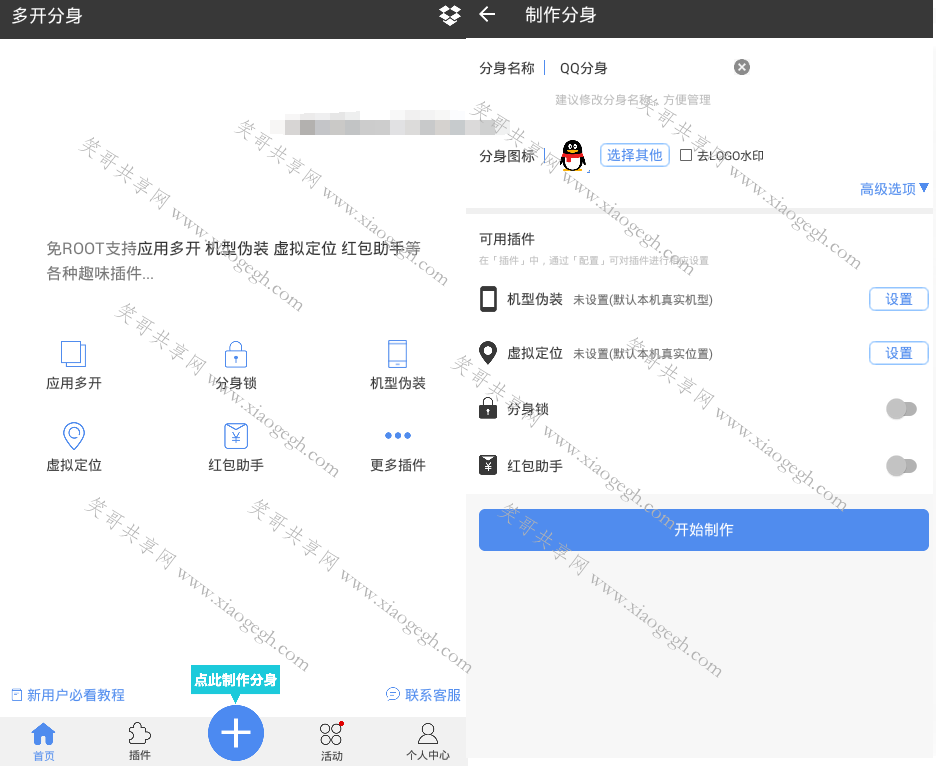Viewport: 936px width, 768px height.
Task: Click 设置 button for 虚拟定位
Action: [x=898, y=353]
